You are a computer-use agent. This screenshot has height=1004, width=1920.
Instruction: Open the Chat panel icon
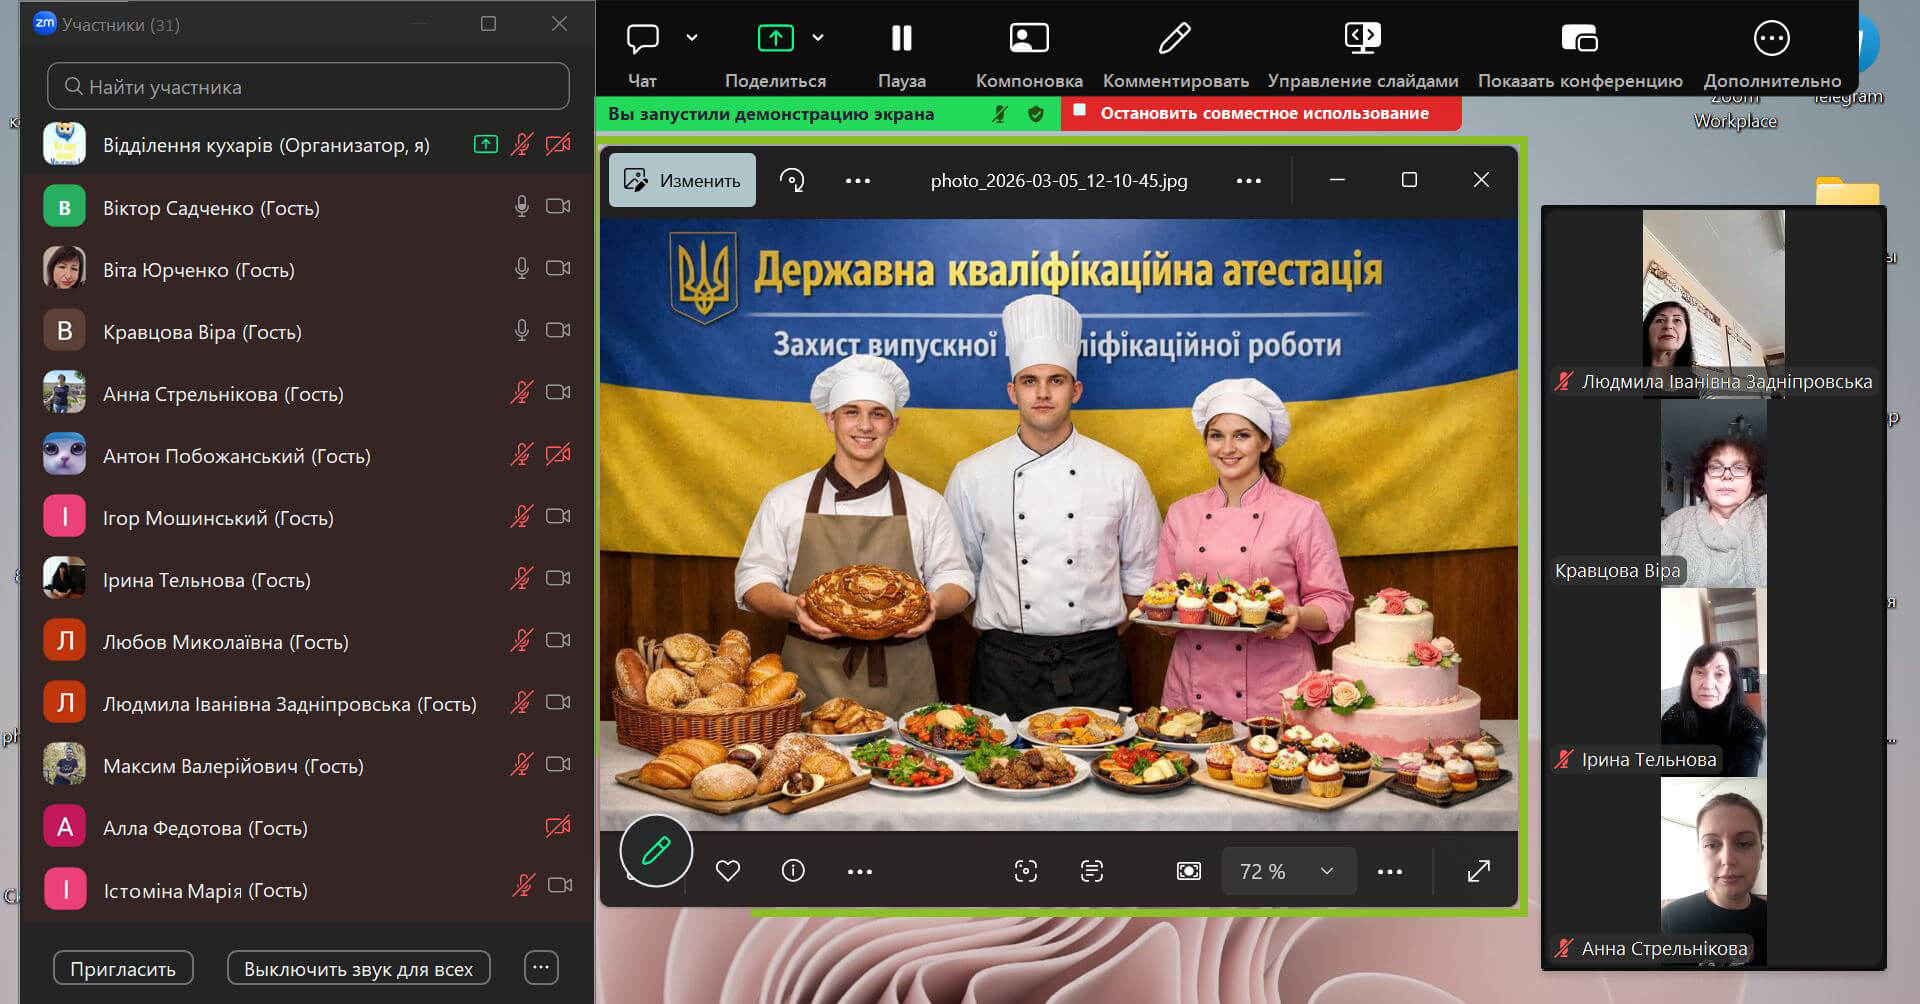click(642, 39)
